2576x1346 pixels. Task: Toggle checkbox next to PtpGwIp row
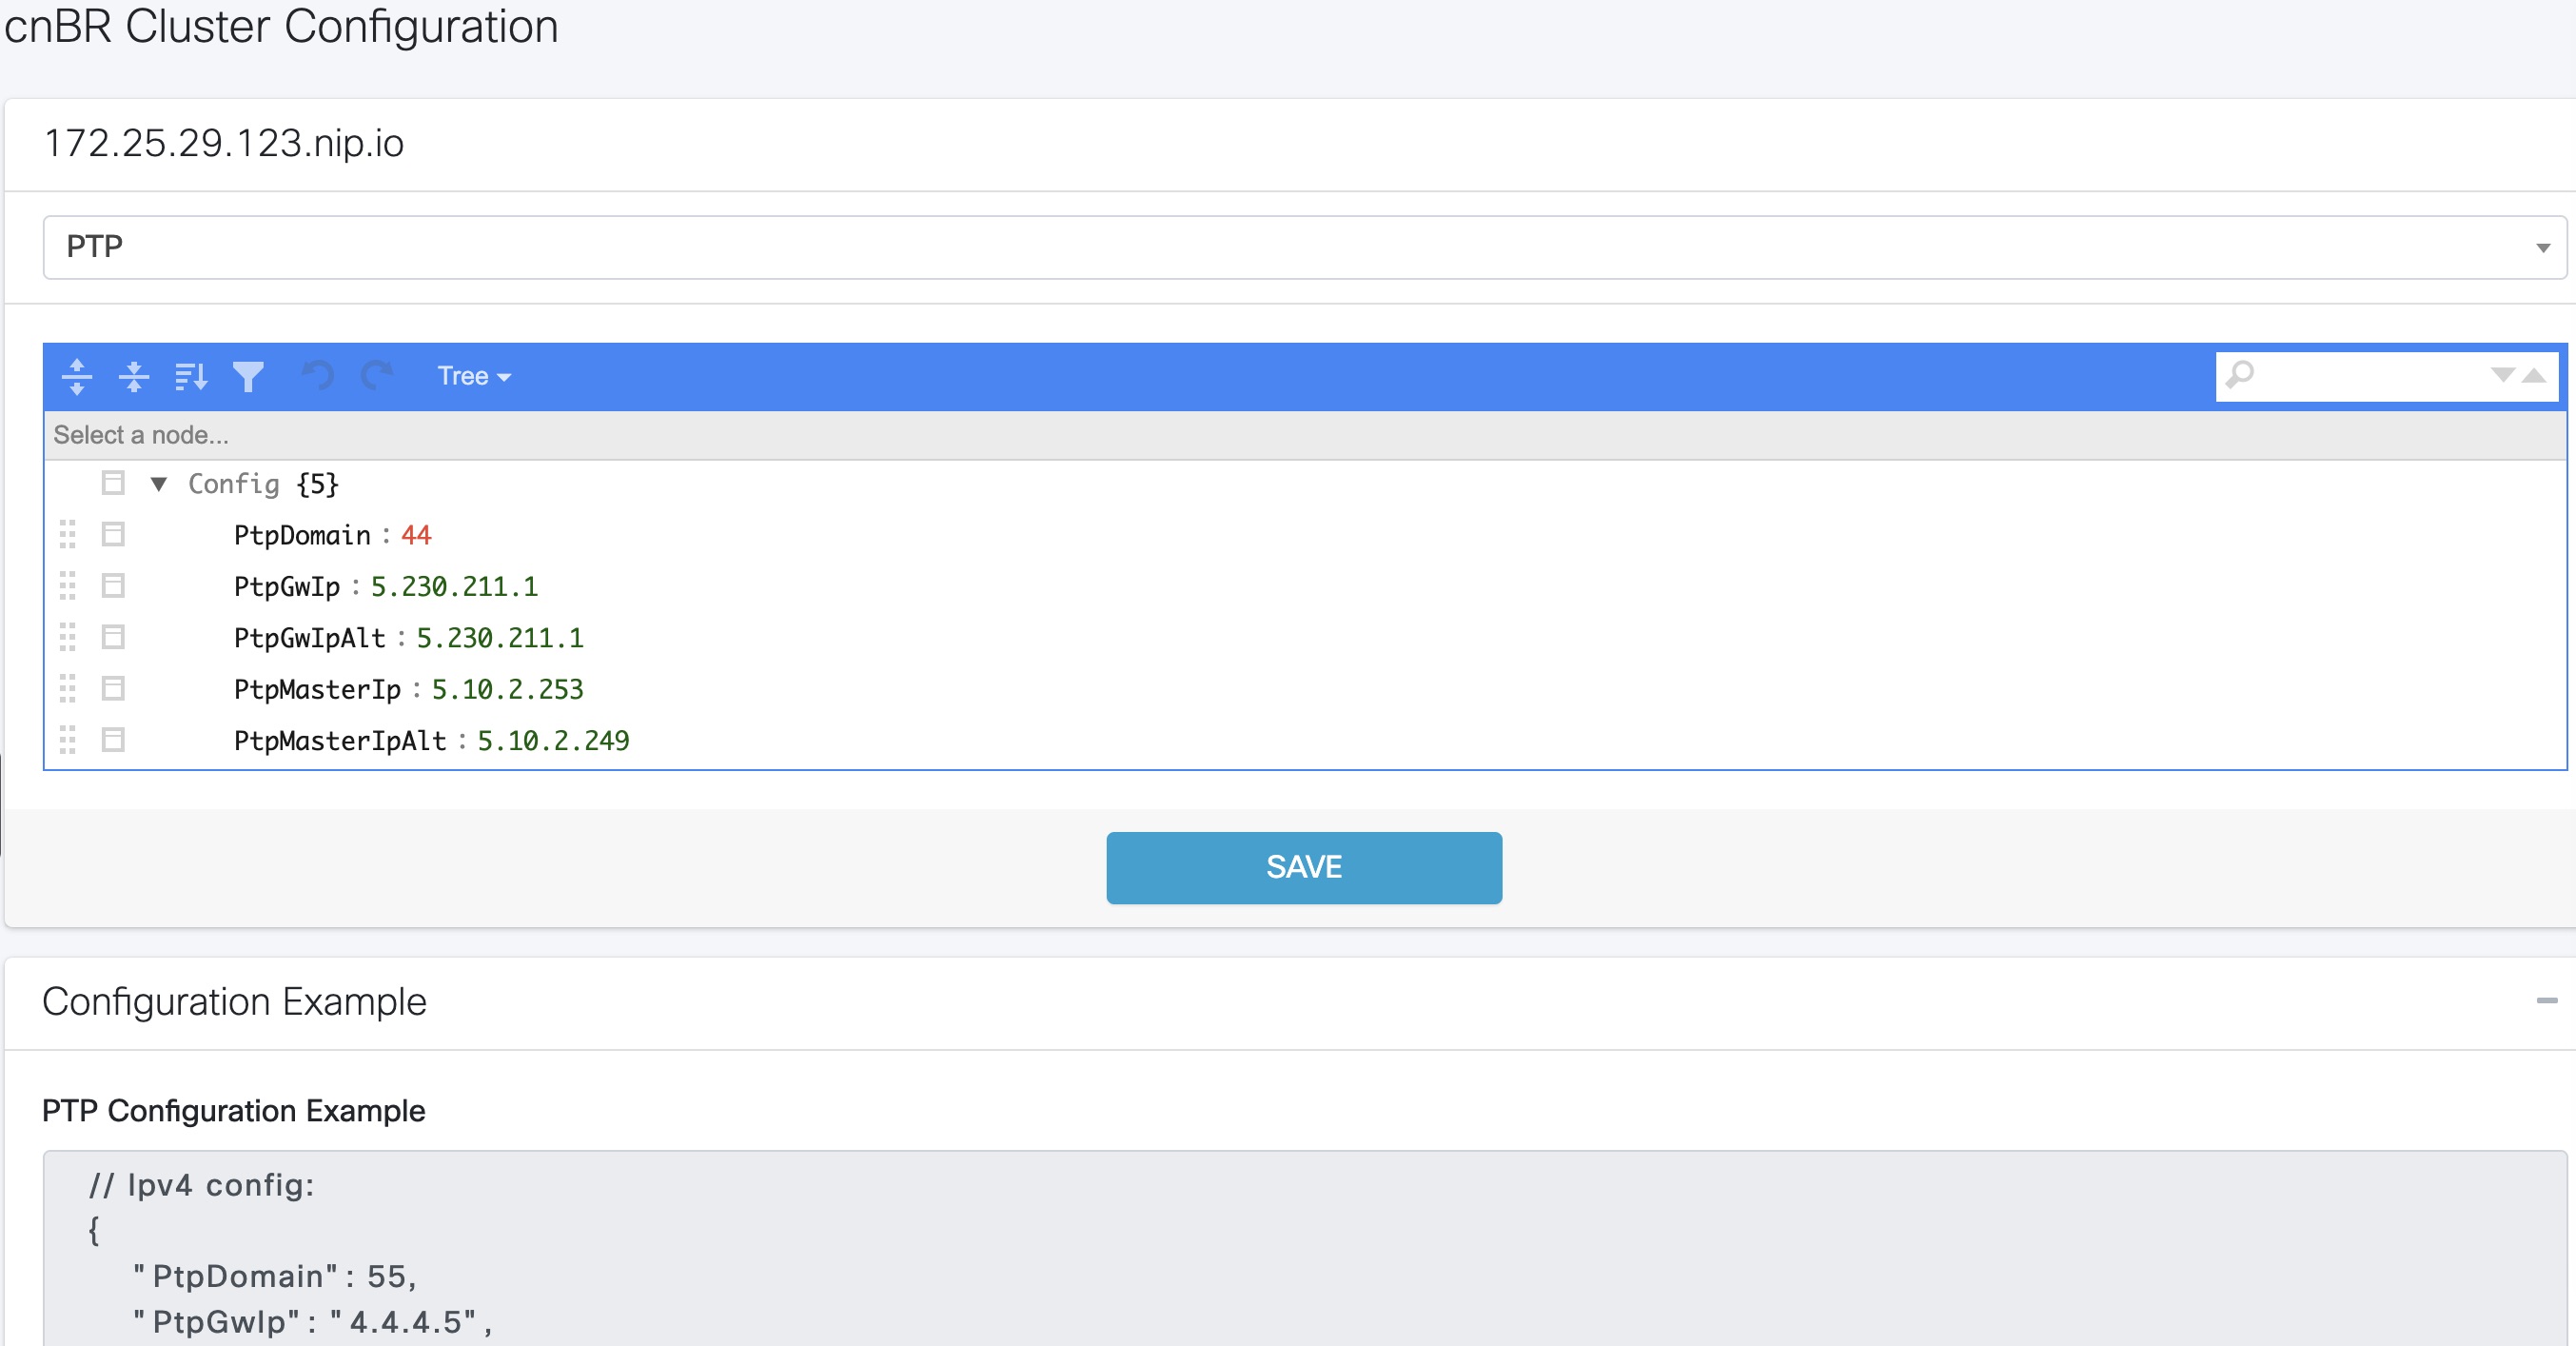point(116,586)
